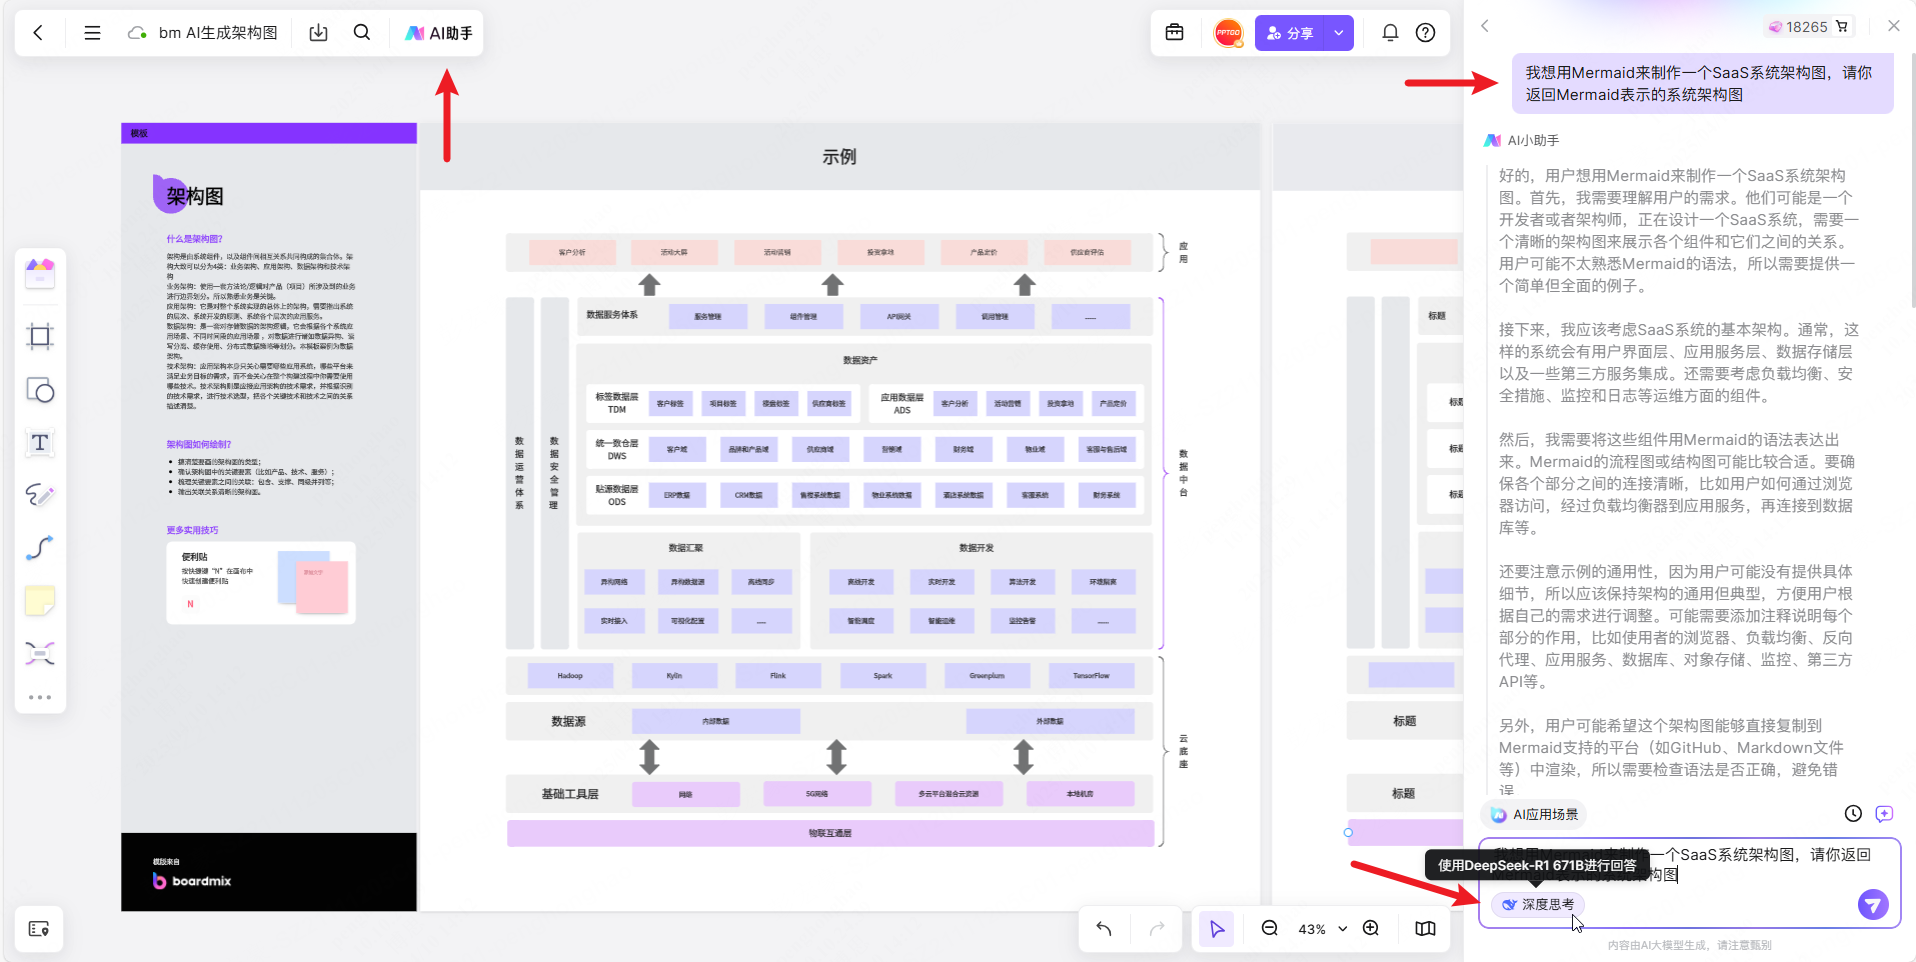The width and height of the screenshot is (1916, 962).
Task: Click the 示例 frame title
Action: coord(839,157)
